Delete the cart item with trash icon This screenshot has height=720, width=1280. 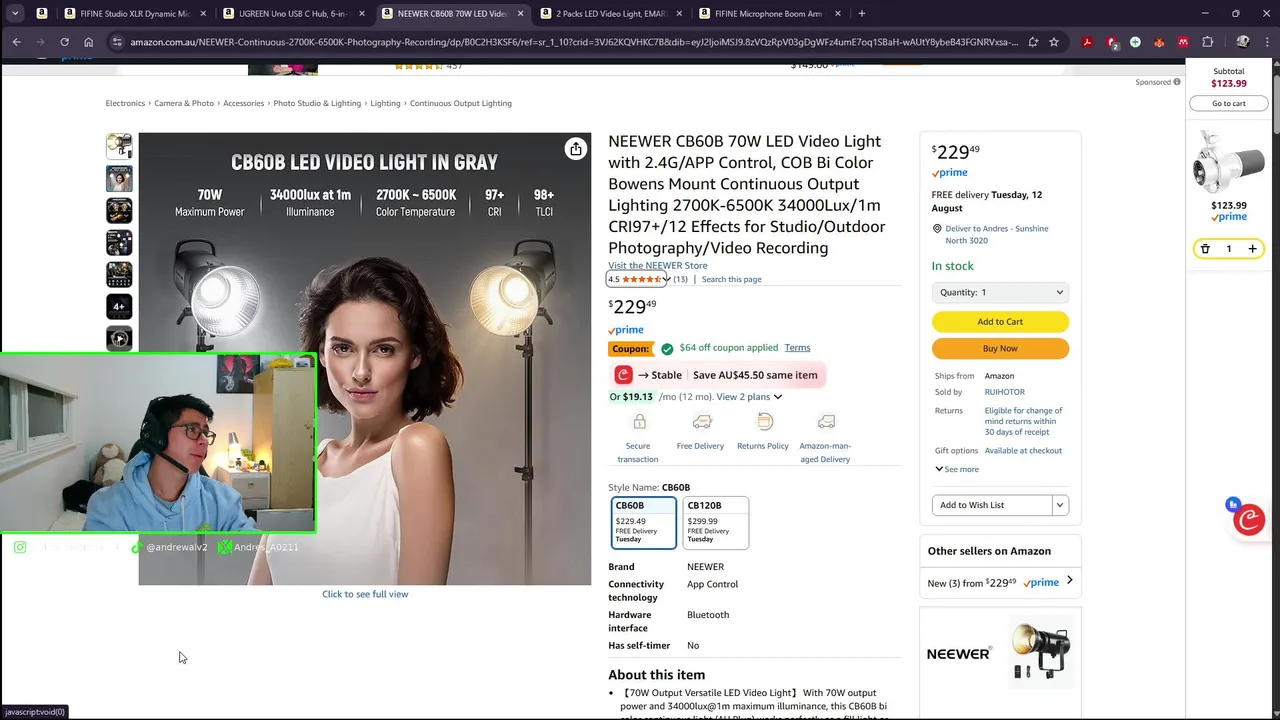(x=1205, y=248)
